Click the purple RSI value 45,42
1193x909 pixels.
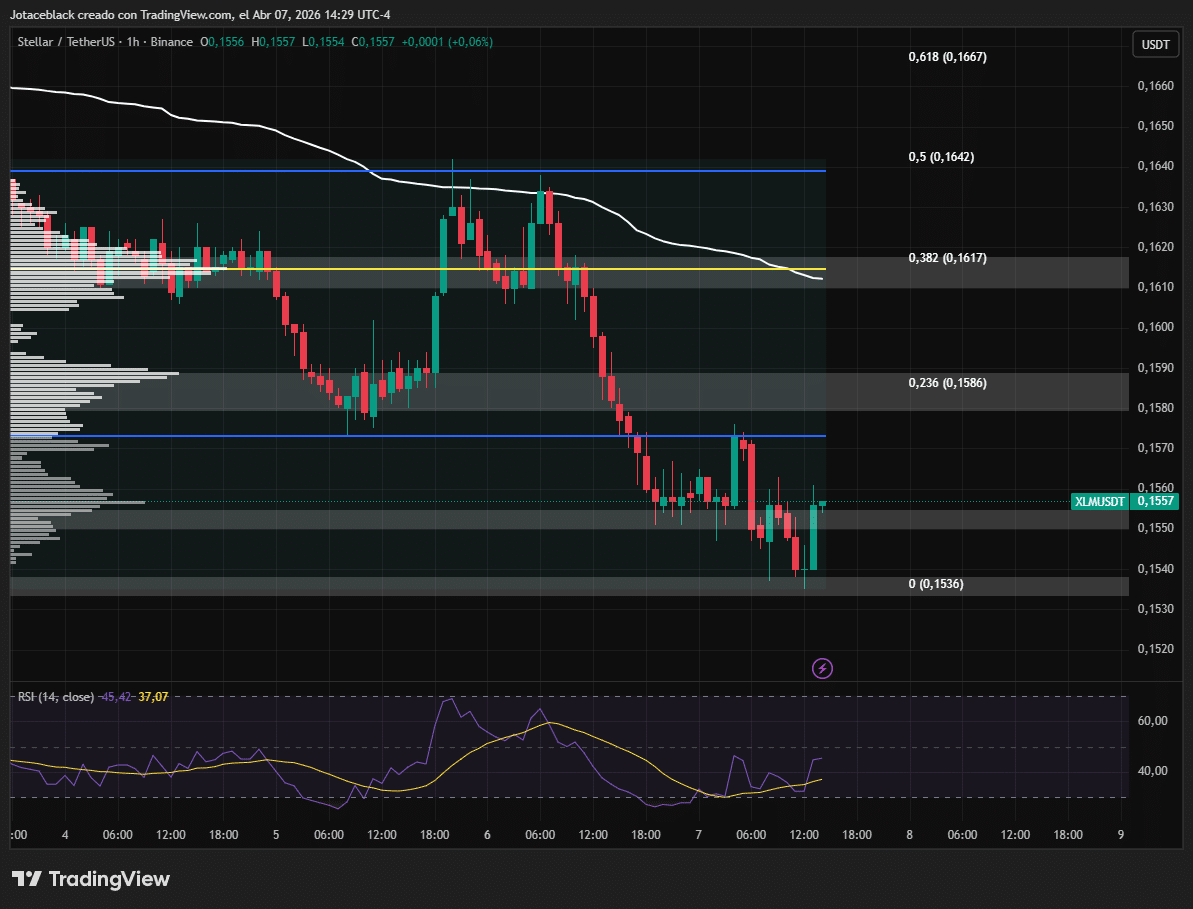[x=117, y=696]
